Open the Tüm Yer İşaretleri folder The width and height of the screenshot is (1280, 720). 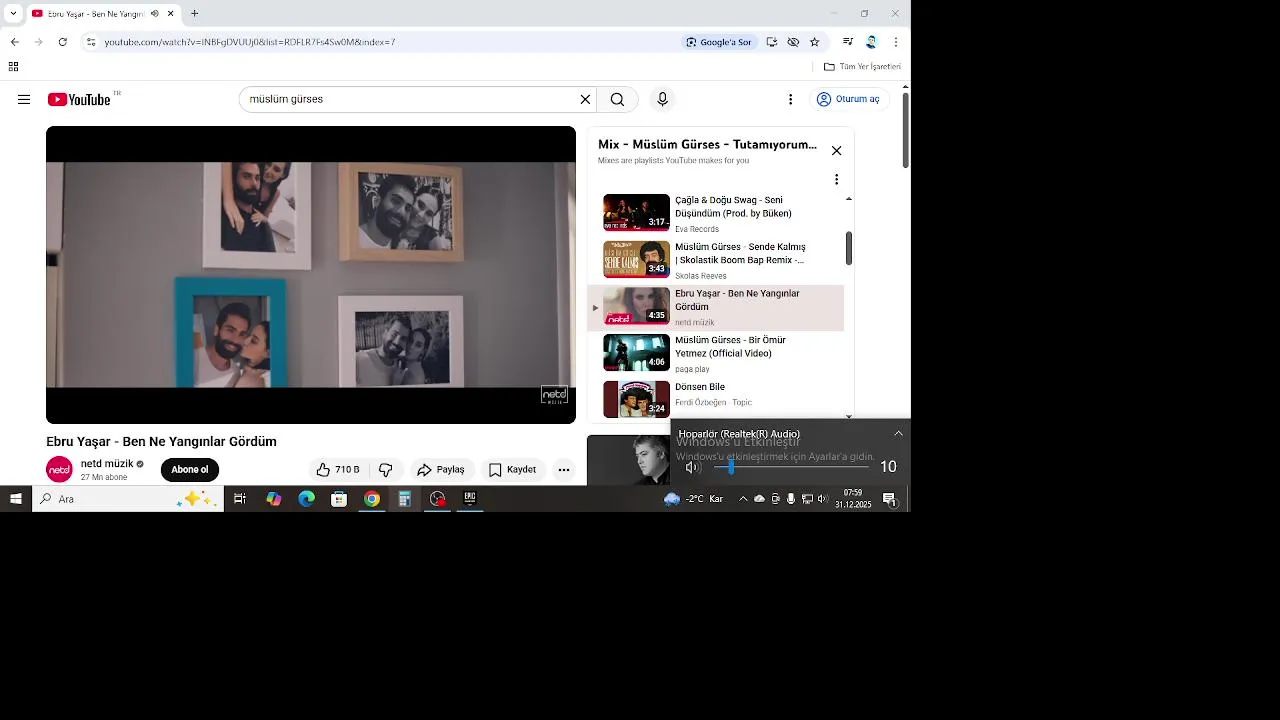point(862,67)
